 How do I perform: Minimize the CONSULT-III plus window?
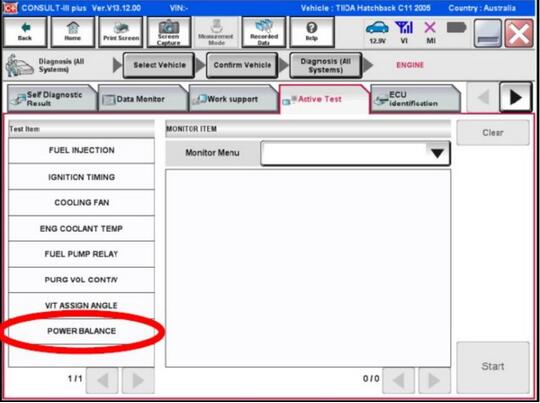coord(487,33)
